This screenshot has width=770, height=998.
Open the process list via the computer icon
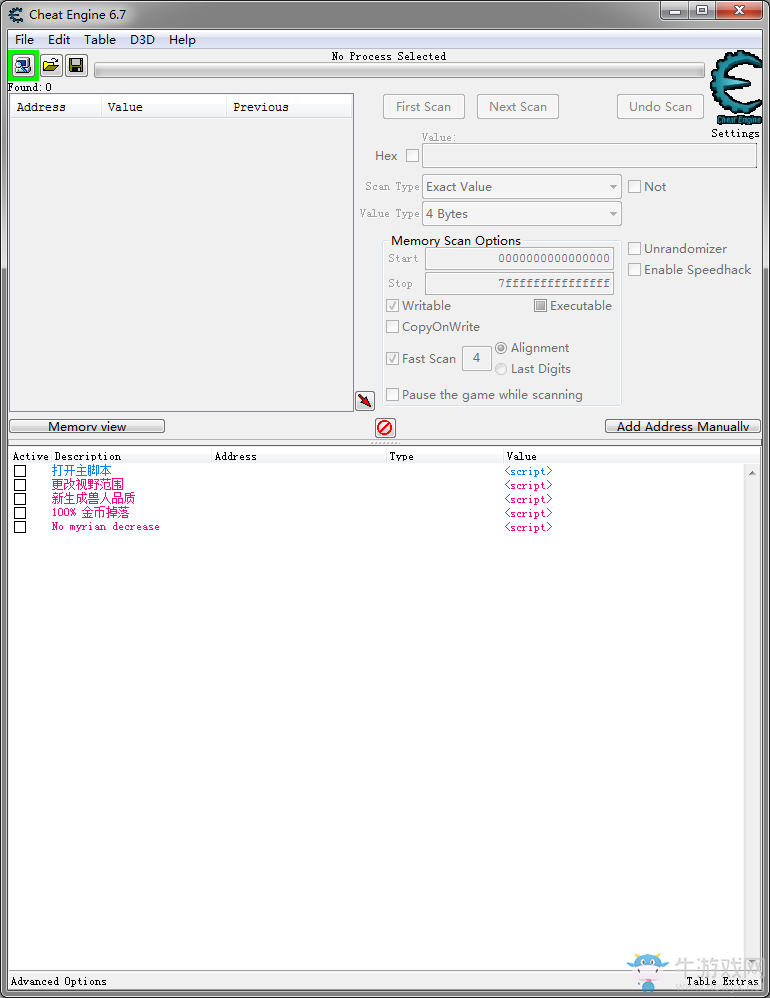(x=24, y=65)
